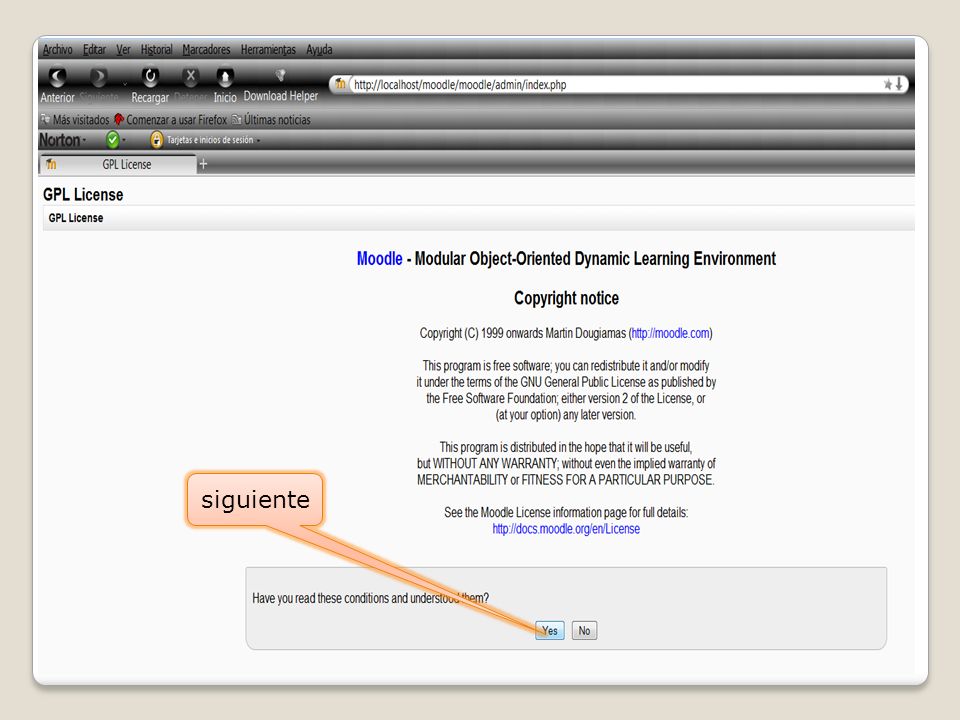Bookmark this page with the star icon
Screen dimensions: 960x720
click(x=887, y=84)
